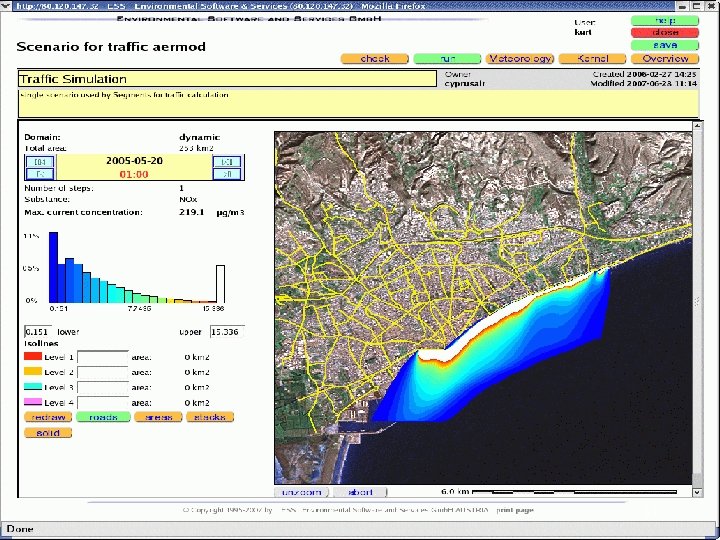Click the orange Level 2 color swatch
The image size is (720, 540).
point(33,371)
